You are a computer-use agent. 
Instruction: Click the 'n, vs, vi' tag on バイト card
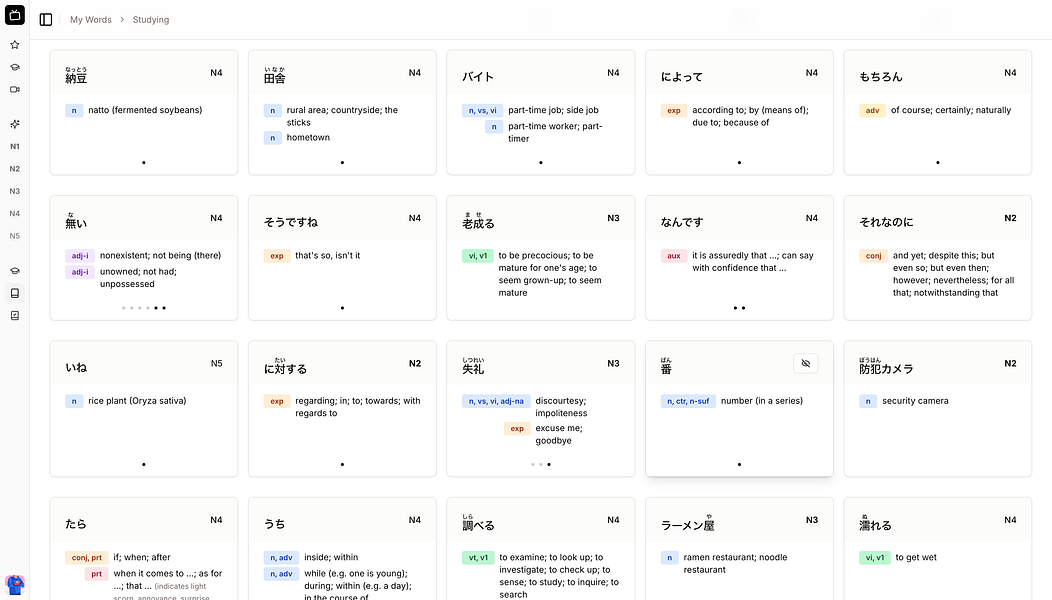482,110
